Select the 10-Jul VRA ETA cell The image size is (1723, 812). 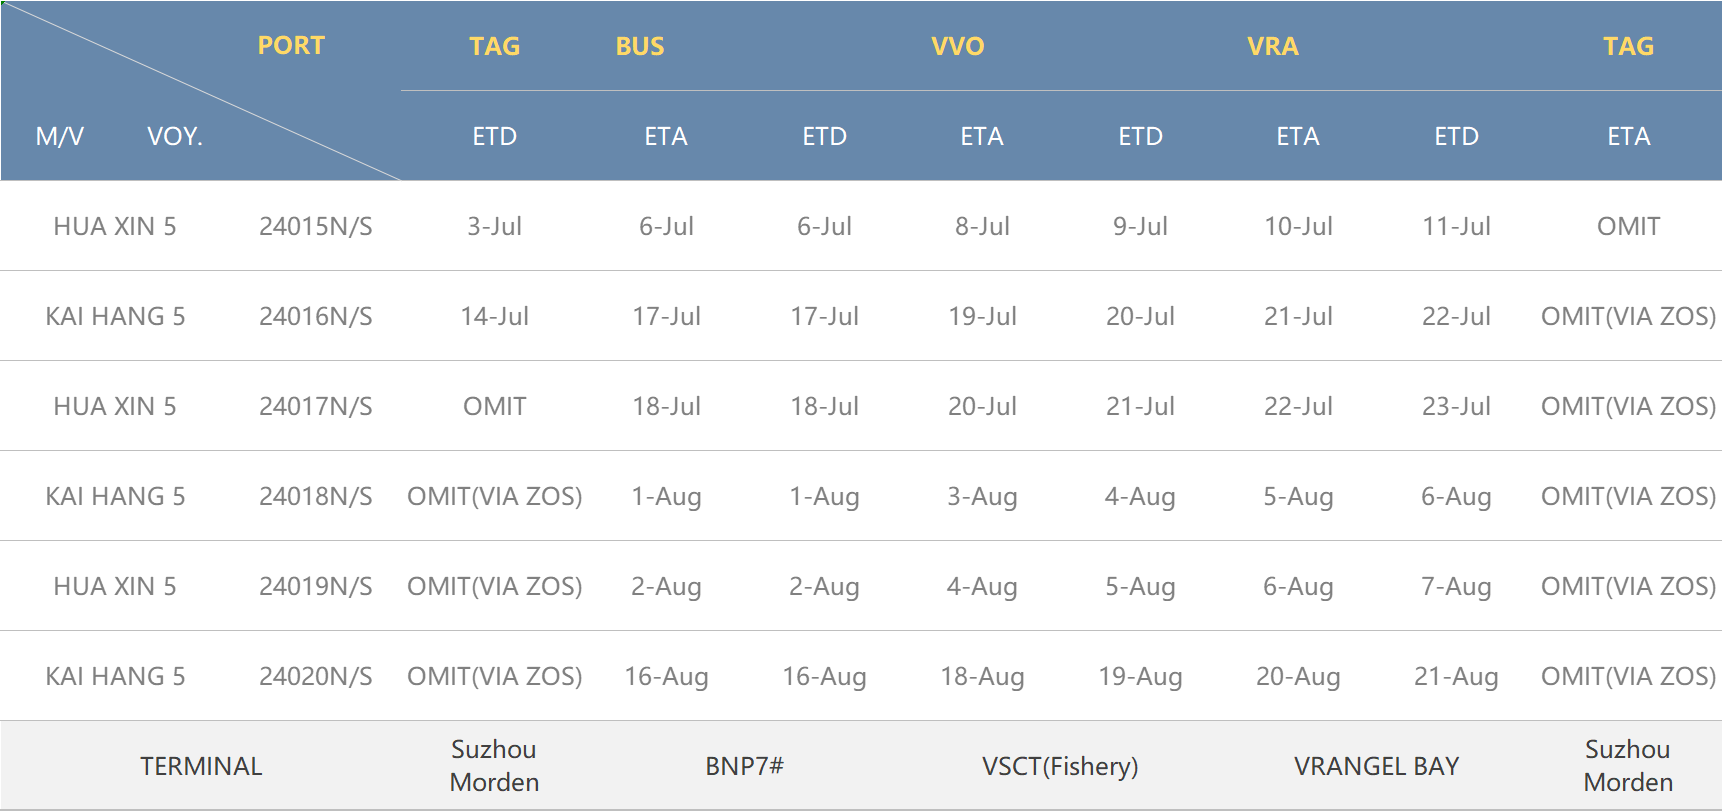point(1299,226)
